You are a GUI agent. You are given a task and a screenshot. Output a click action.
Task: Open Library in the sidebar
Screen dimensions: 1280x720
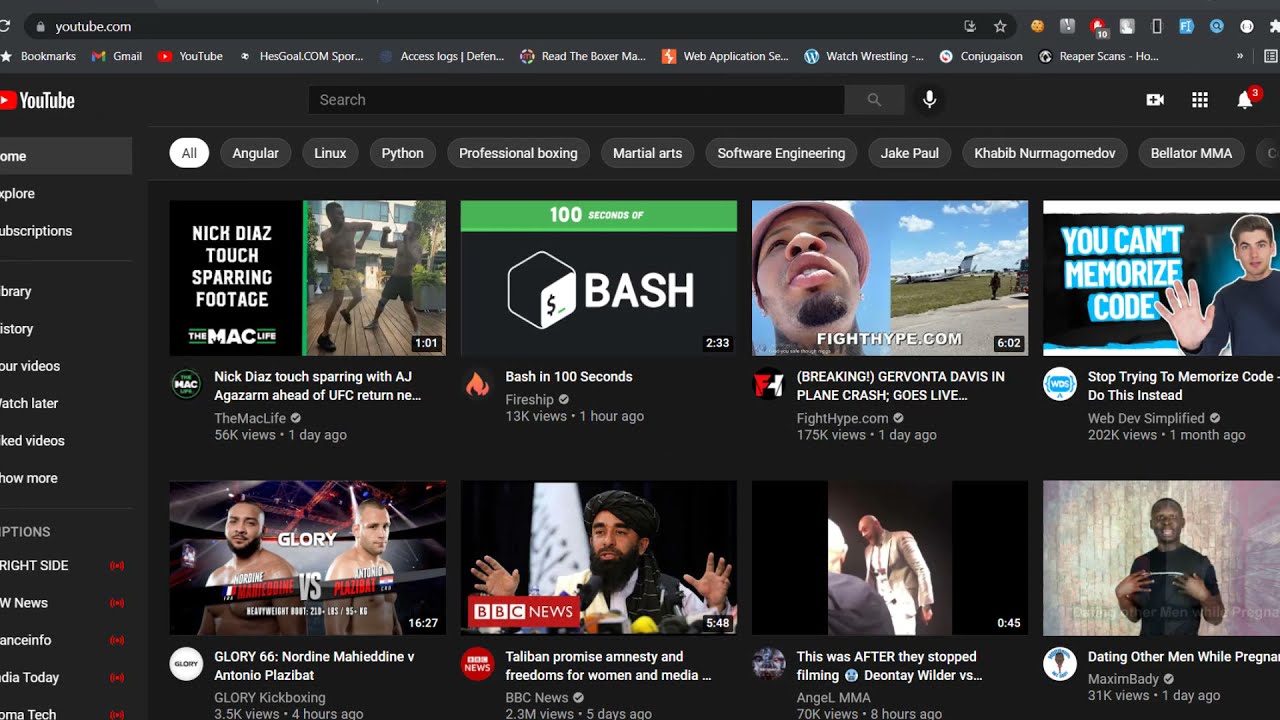pyautogui.click(x=65, y=291)
